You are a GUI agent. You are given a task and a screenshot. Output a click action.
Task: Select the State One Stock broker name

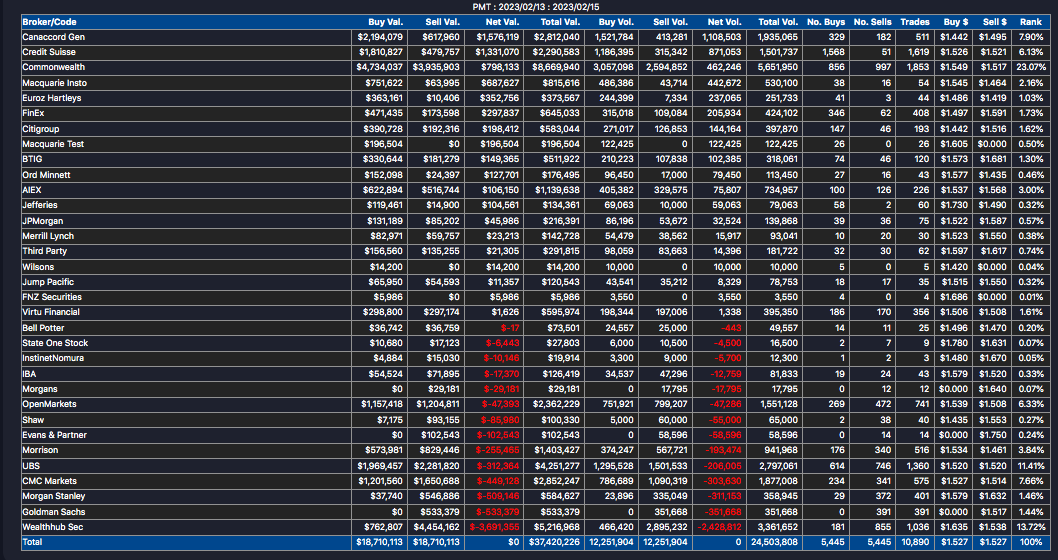(55, 343)
